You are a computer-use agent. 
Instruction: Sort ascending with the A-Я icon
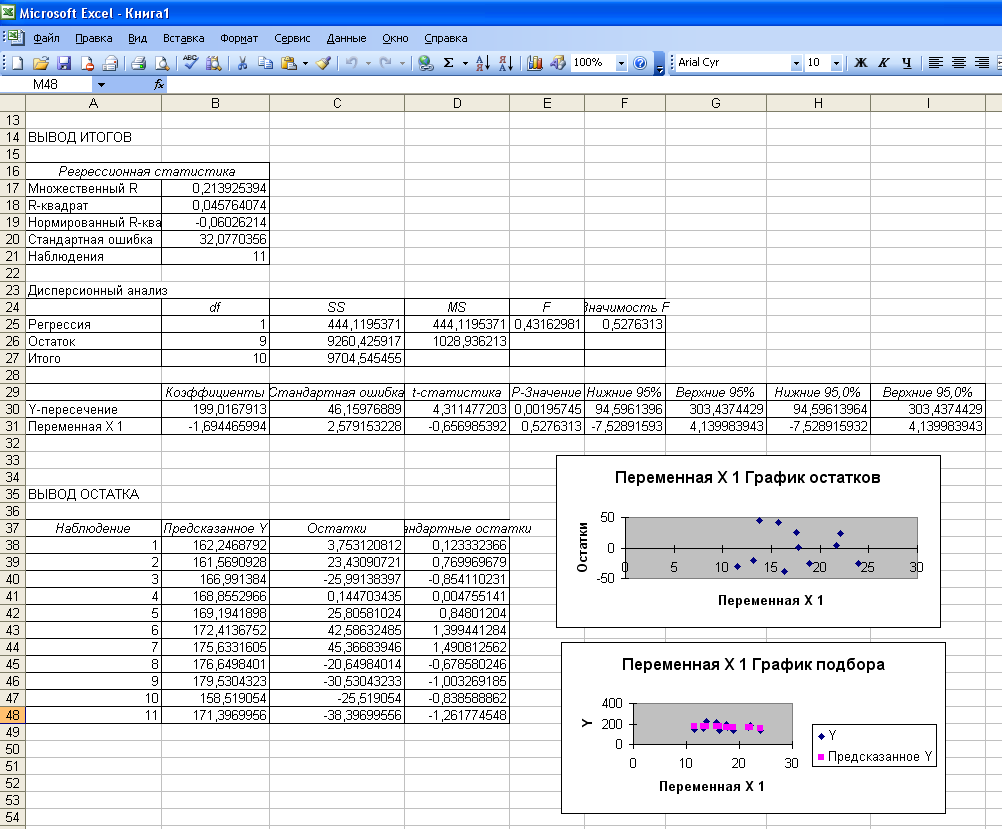pos(483,63)
